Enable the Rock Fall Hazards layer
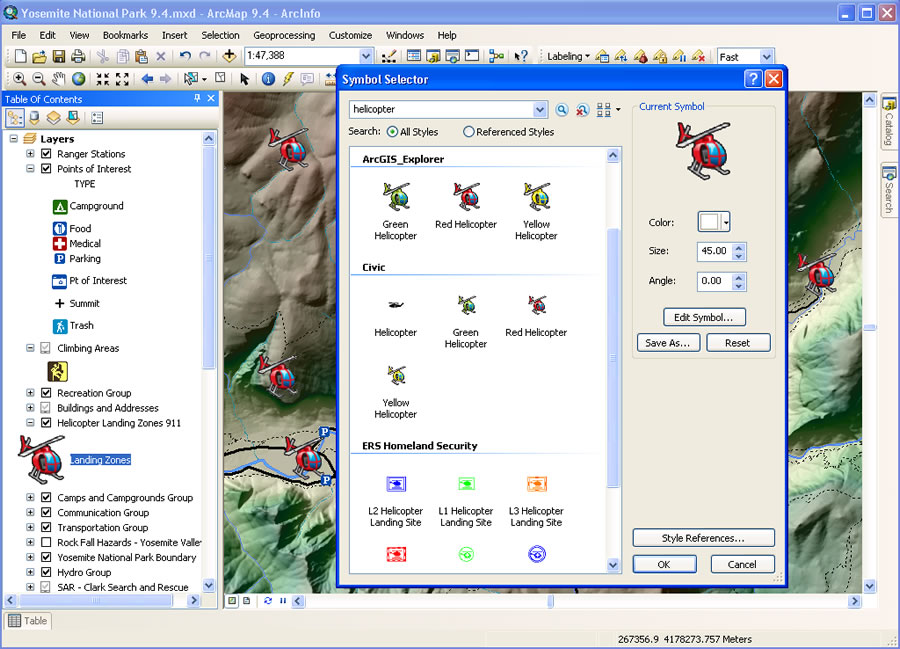Screen dimensions: 900x649 46,542
